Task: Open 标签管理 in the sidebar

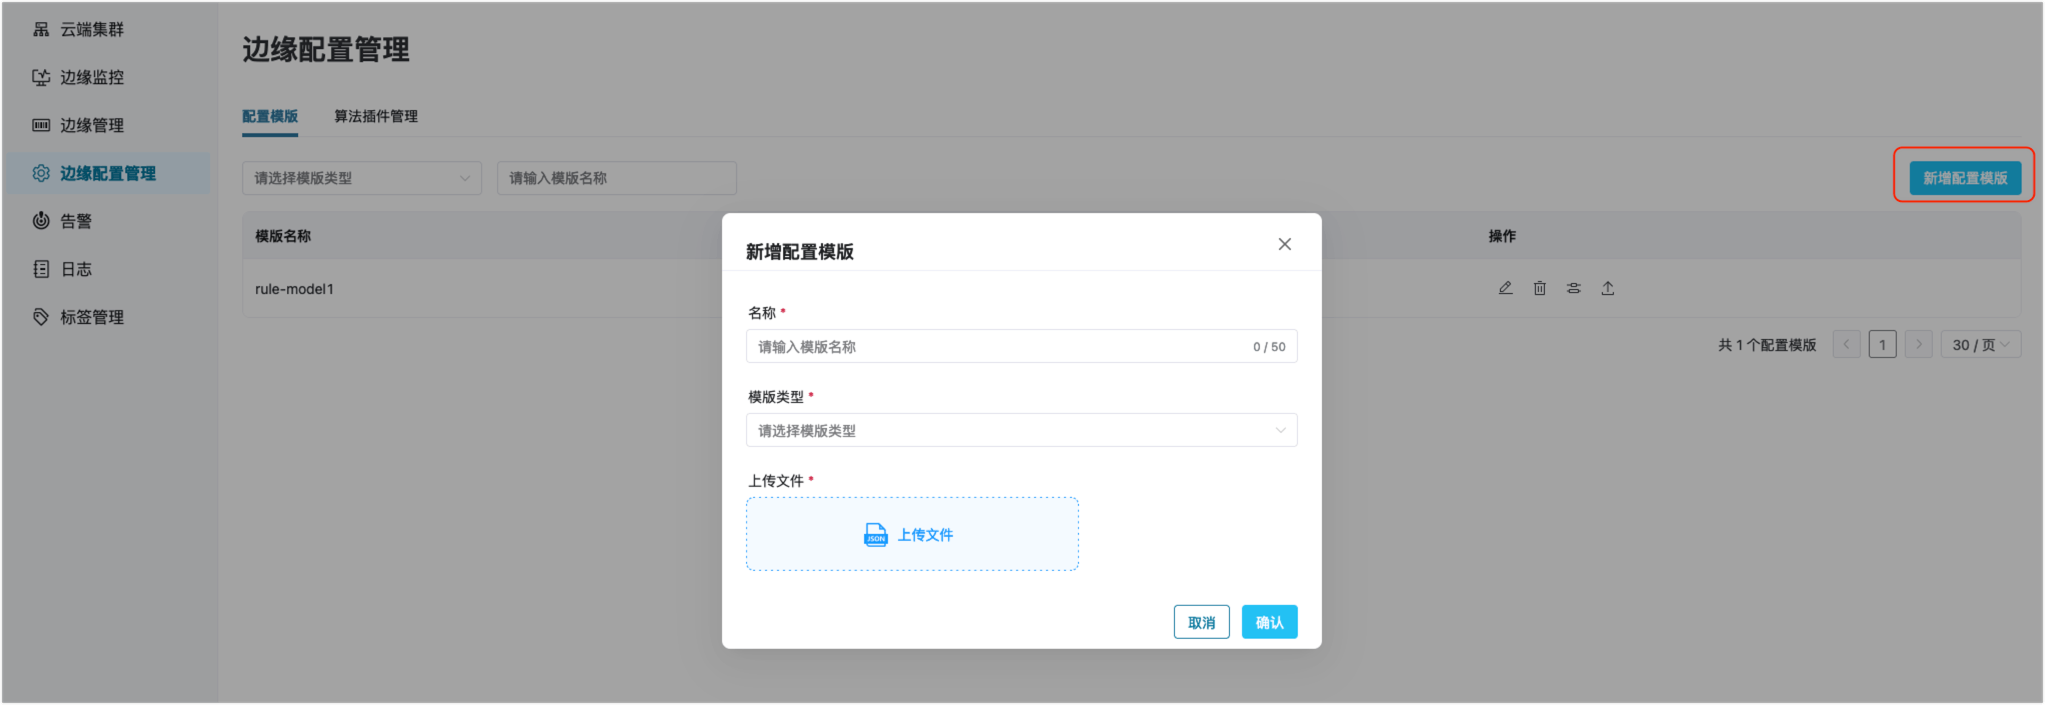Action: [x=91, y=317]
